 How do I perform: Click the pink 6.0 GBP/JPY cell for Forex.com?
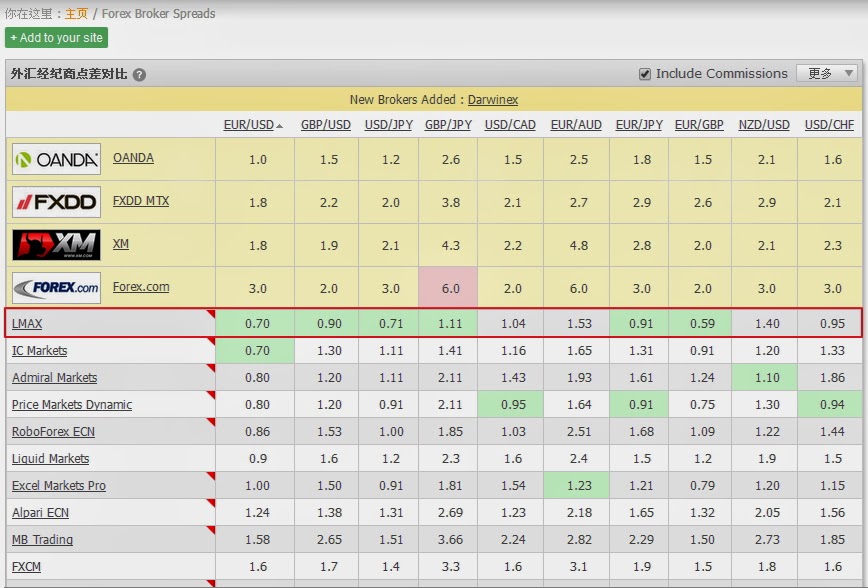coord(448,287)
